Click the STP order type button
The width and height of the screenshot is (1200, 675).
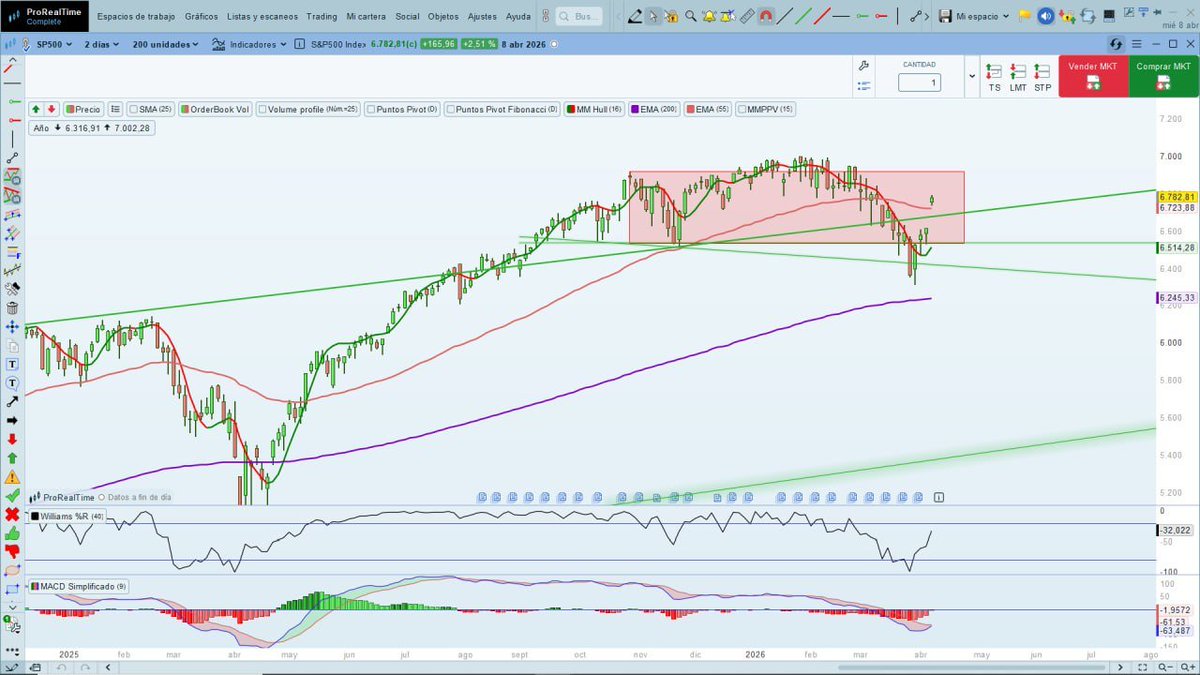[x=1042, y=78]
